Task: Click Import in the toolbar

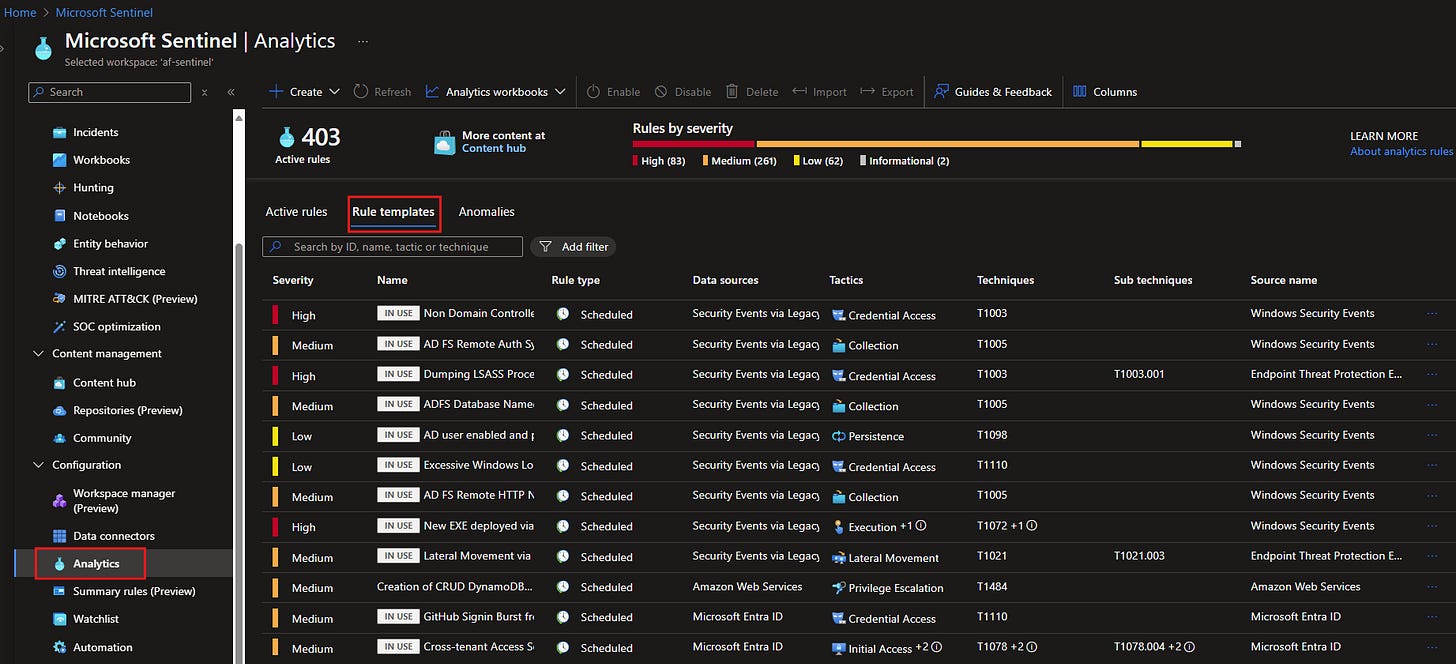Action: [x=819, y=92]
